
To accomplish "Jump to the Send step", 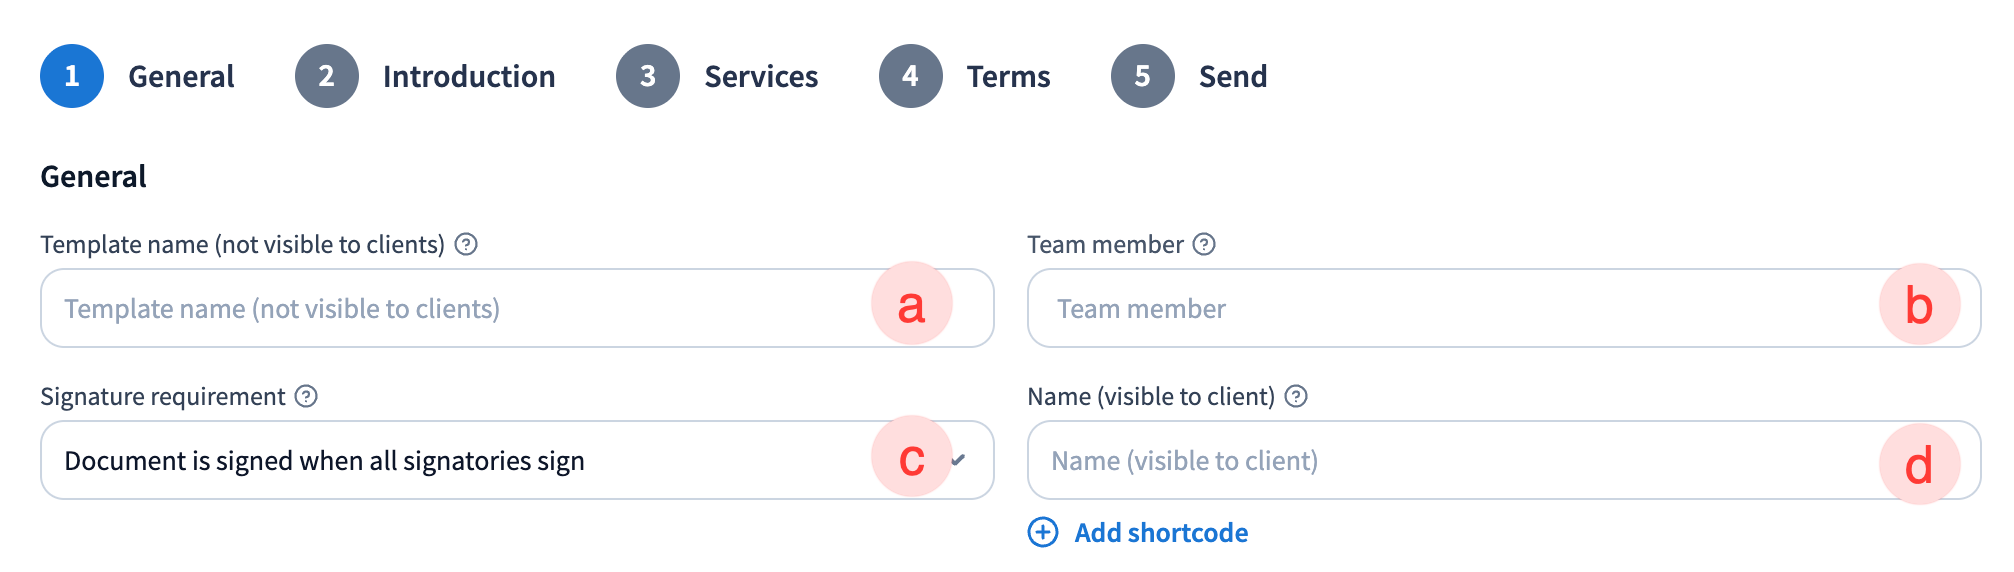I will (x=1232, y=76).
